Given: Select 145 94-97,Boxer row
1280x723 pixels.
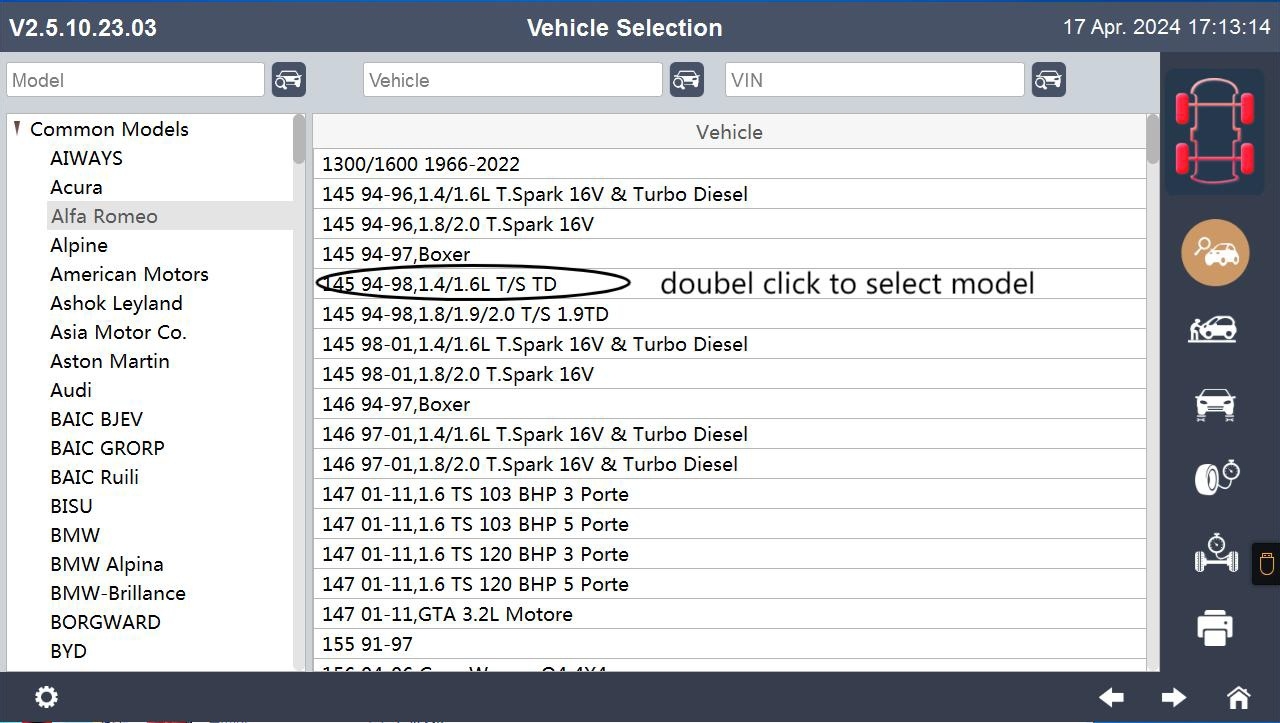Looking at the screenshot, I should pyautogui.click(x=729, y=254).
